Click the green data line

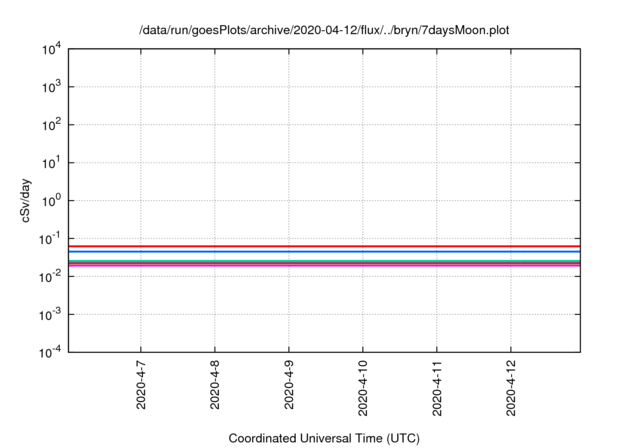click(324, 261)
